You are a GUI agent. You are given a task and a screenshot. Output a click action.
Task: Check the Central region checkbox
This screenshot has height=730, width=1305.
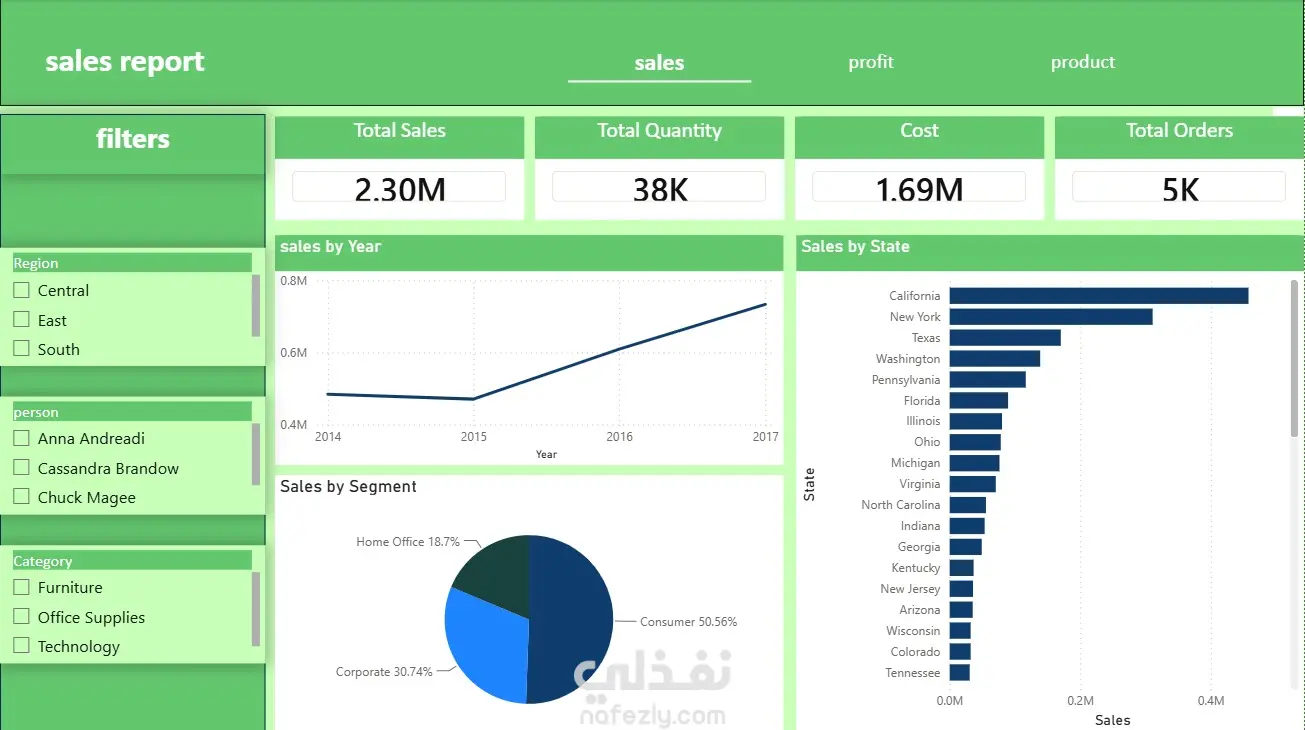click(x=21, y=290)
